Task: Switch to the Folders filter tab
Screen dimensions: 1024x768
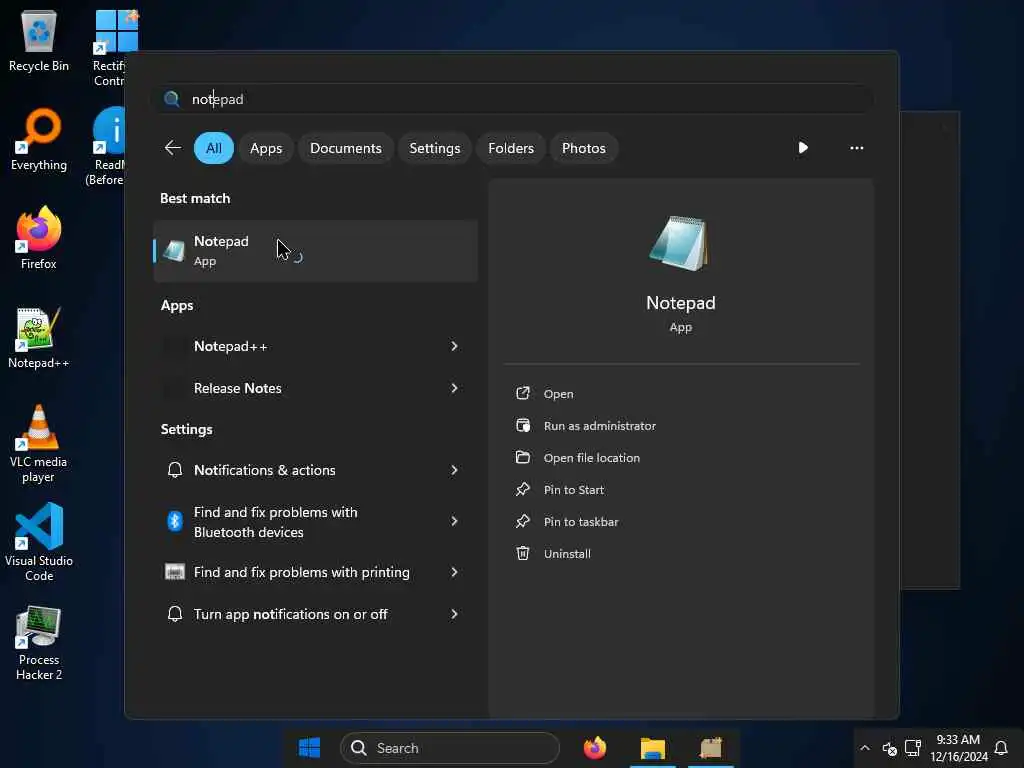Action: tap(511, 148)
